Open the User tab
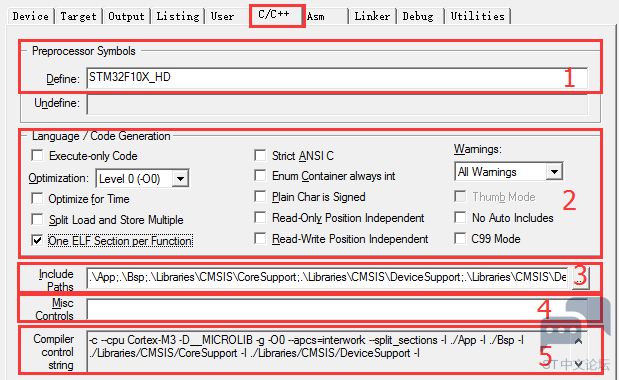This screenshot has height=380, width=619. click(223, 16)
